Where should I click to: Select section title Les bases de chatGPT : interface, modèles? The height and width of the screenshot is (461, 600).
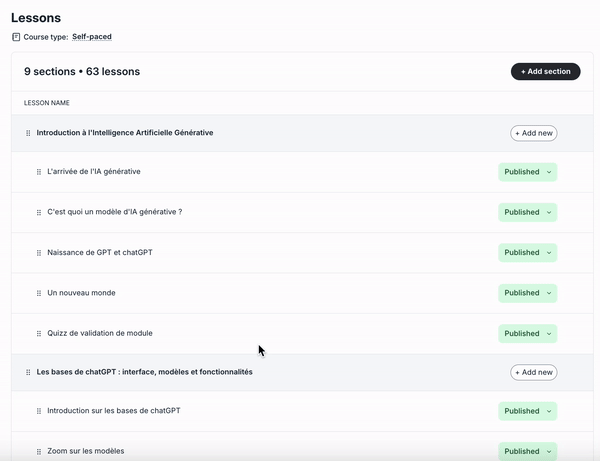pos(144,372)
